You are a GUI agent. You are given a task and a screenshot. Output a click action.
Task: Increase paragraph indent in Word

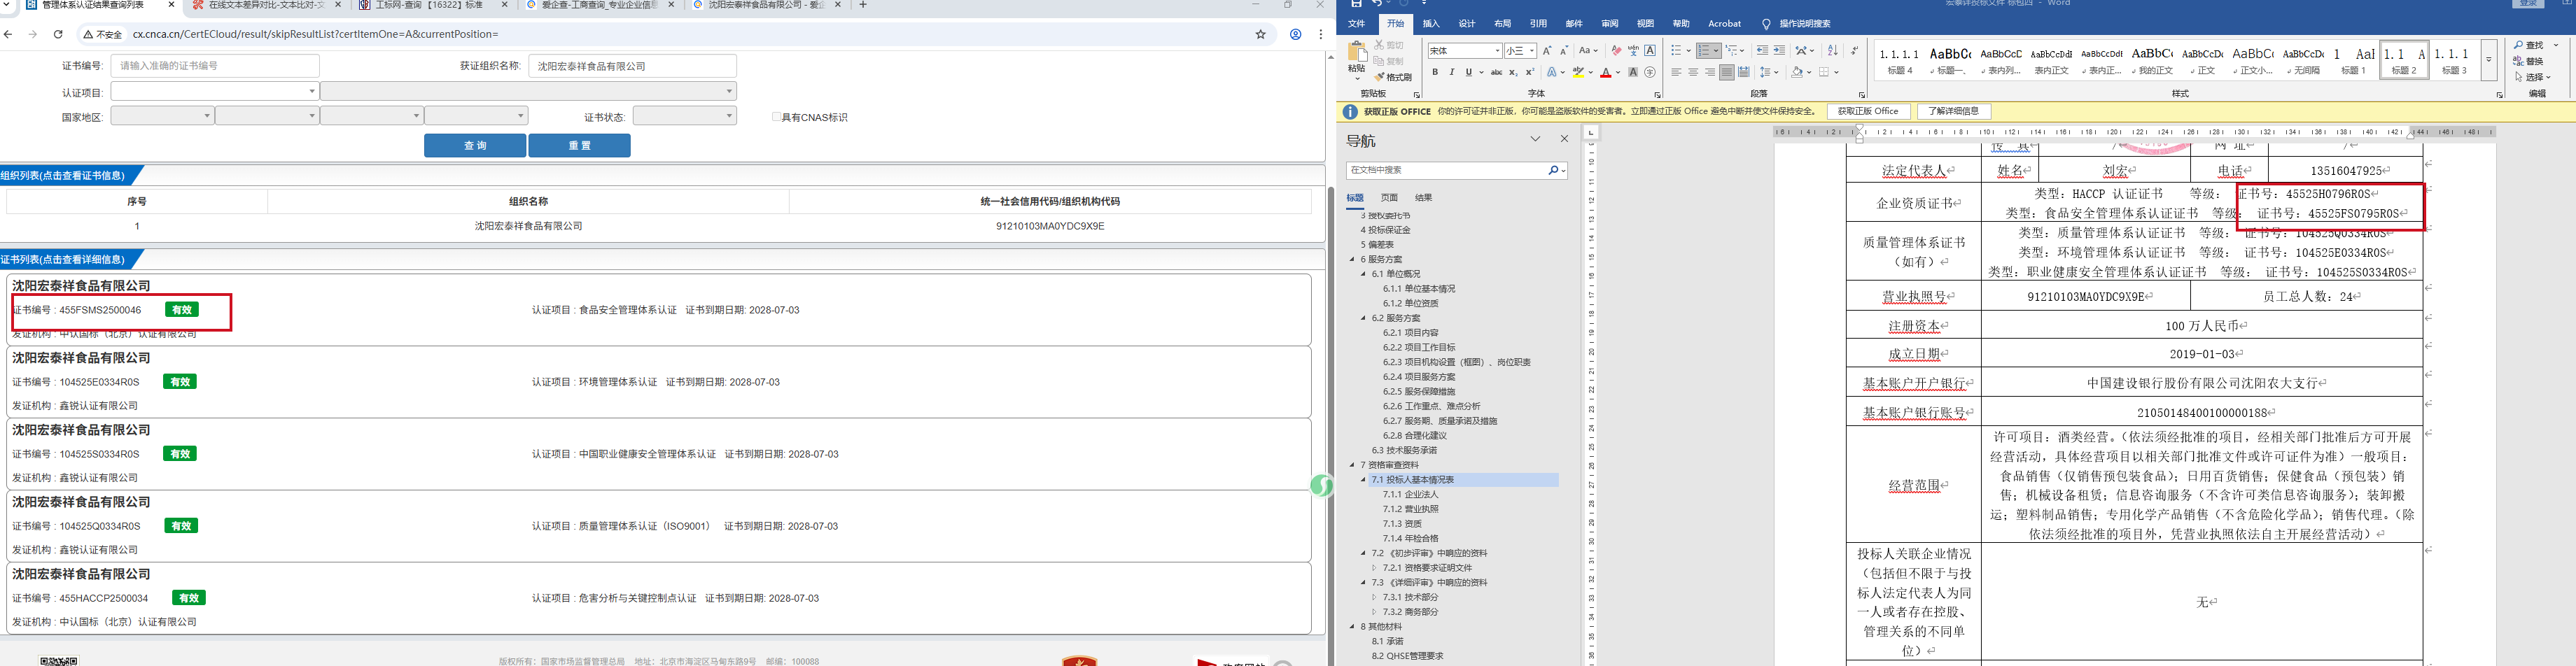pos(1779,50)
